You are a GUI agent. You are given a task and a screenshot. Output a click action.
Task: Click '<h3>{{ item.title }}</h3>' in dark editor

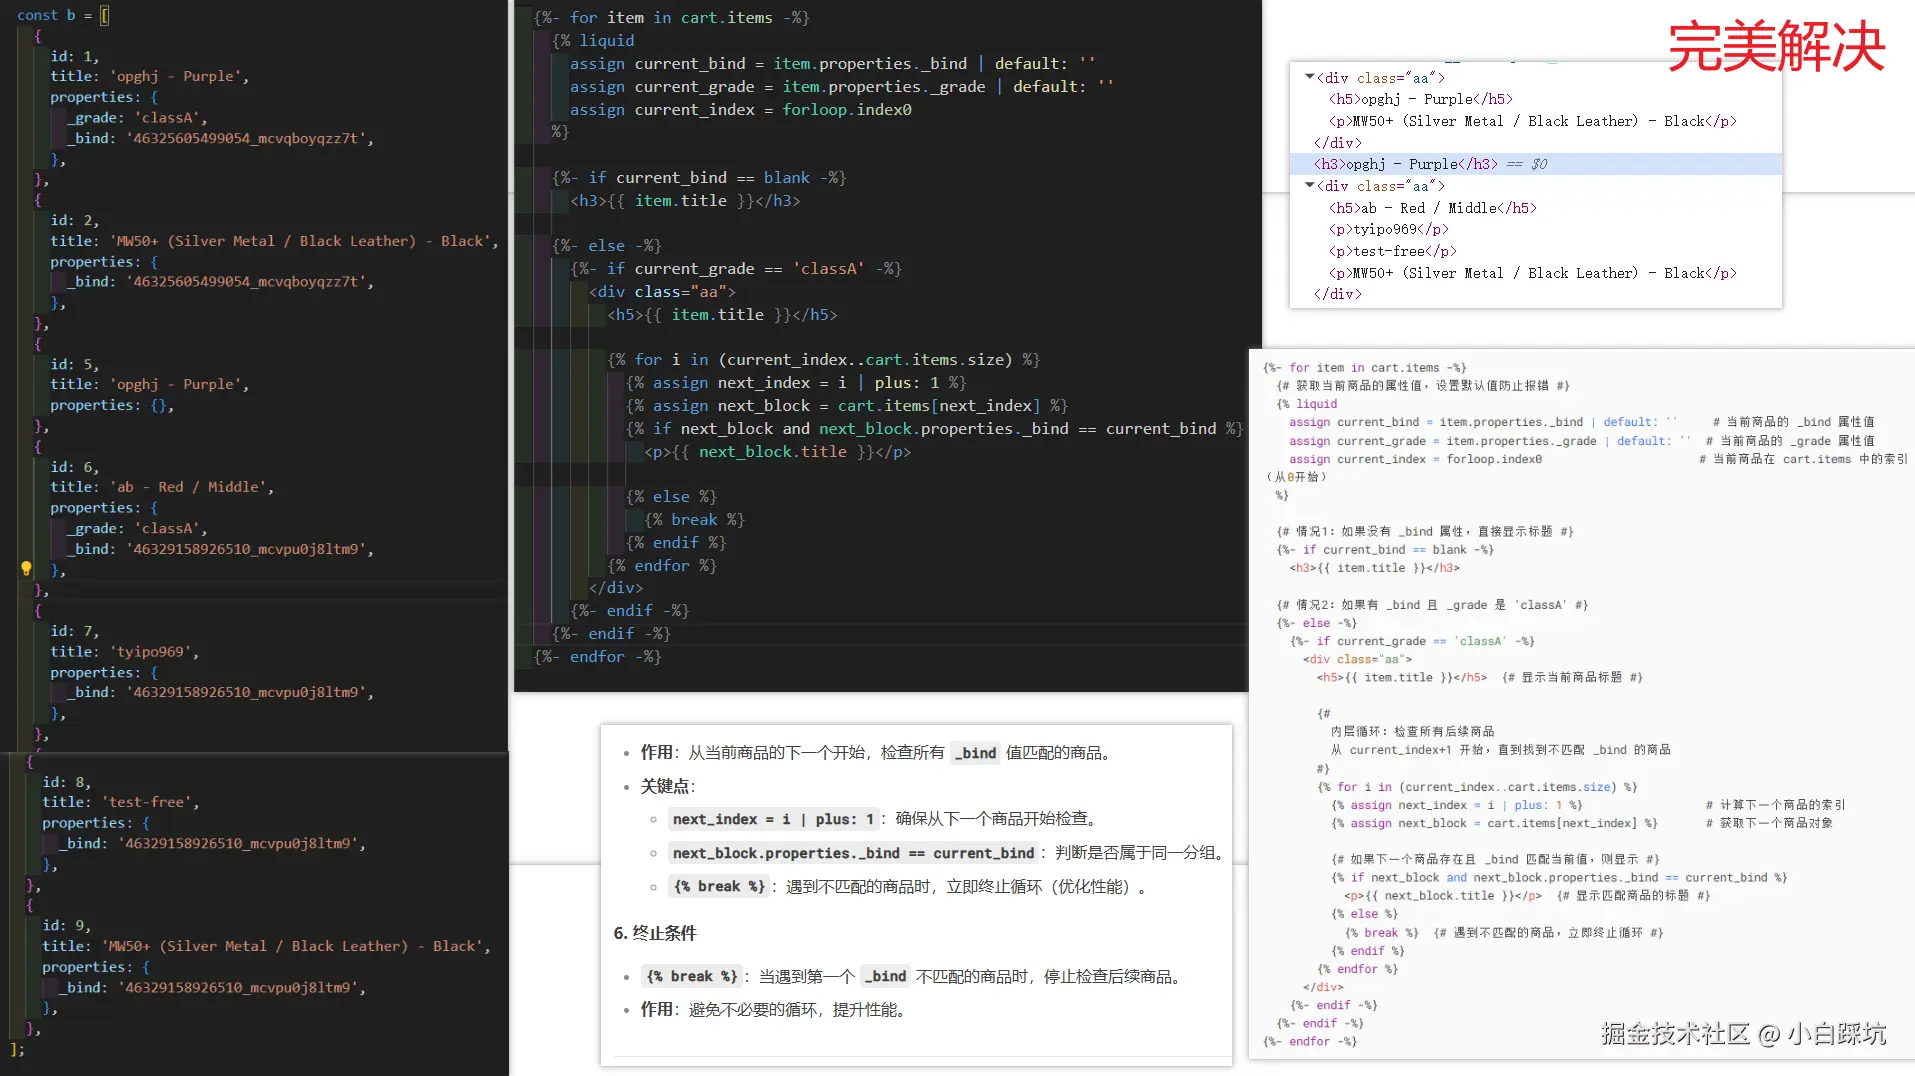[686, 200]
